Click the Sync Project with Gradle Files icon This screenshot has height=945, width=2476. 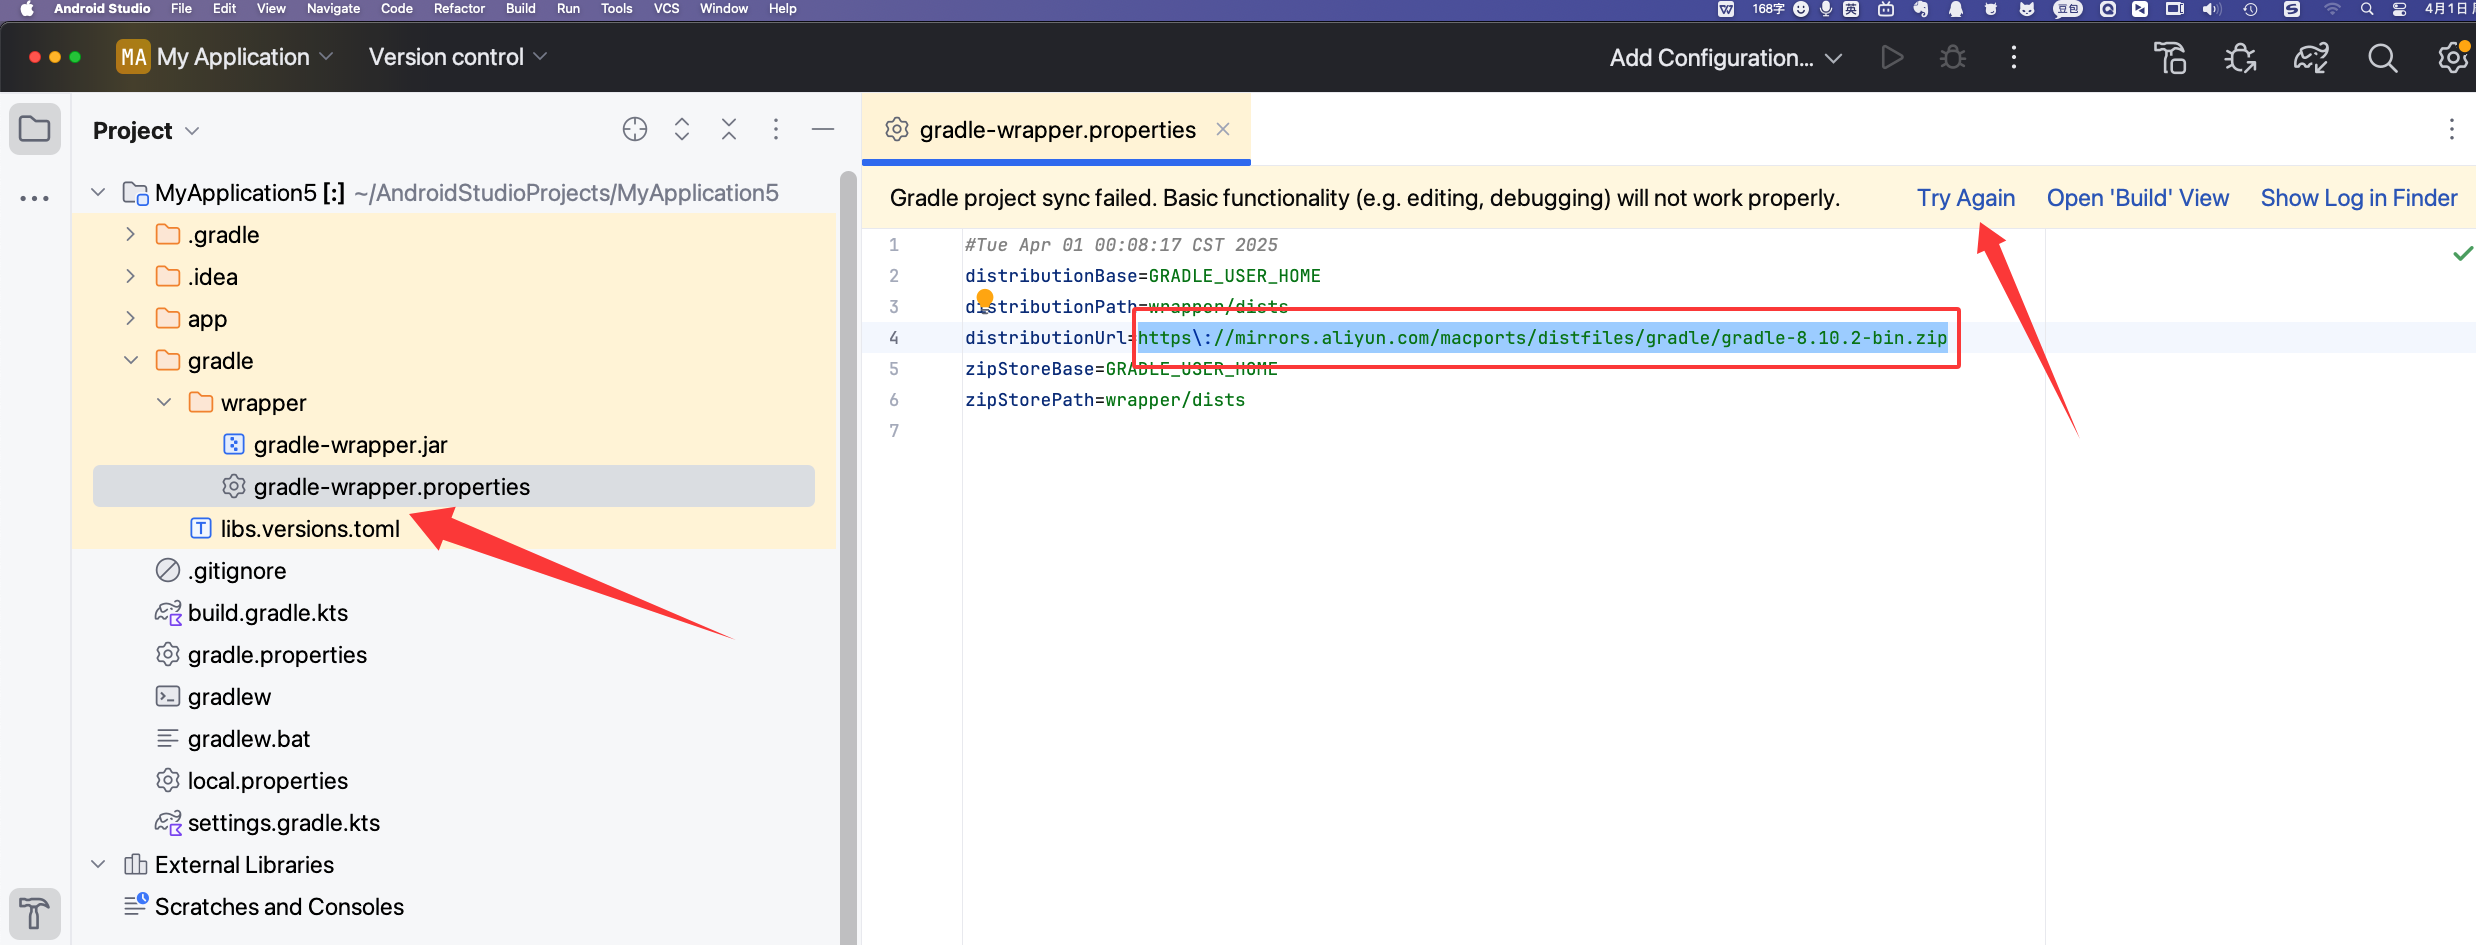2310,58
